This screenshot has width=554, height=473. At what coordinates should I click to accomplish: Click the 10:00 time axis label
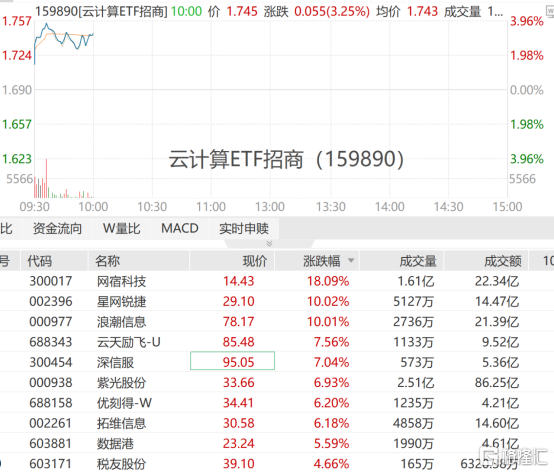click(x=93, y=207)
